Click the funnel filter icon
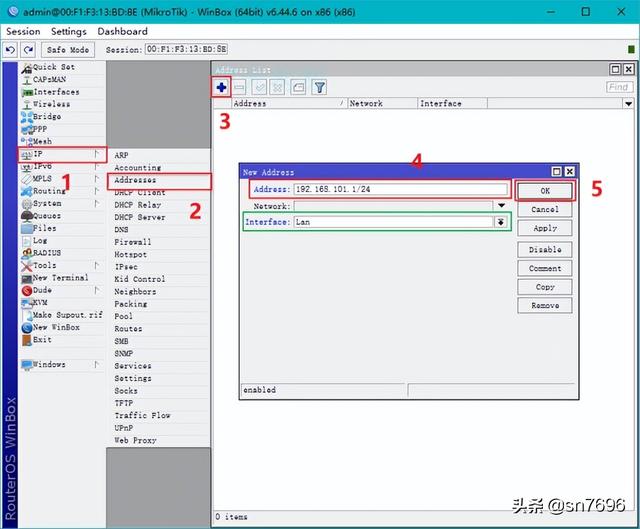The image size is (640, 529). [320, 87]
